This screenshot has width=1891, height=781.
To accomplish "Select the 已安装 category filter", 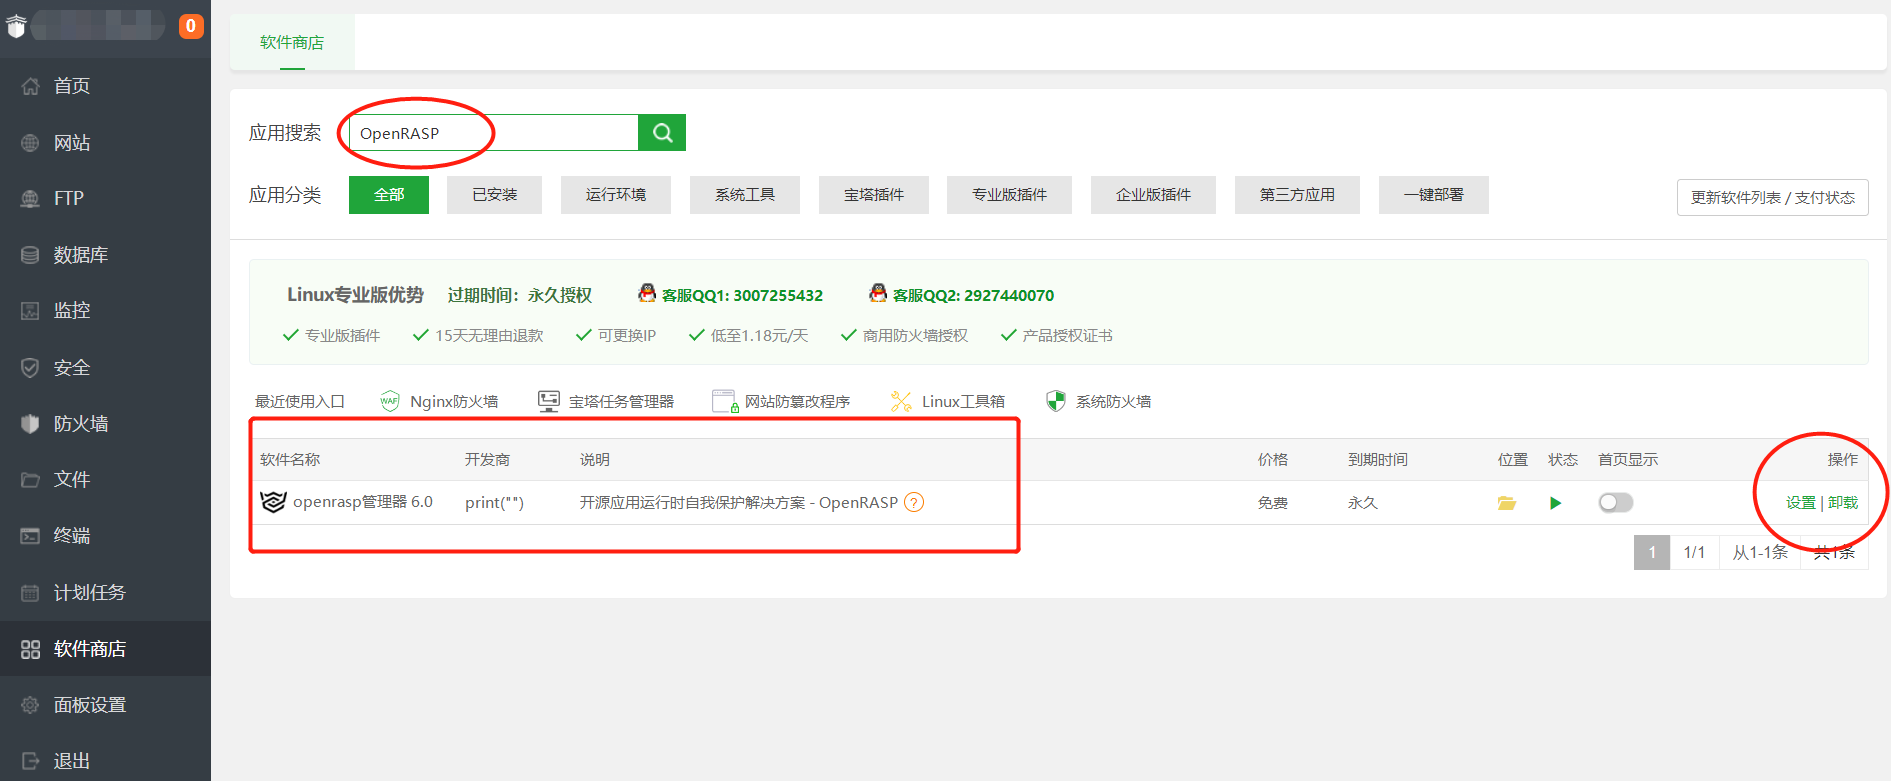I will coord(495,195).
